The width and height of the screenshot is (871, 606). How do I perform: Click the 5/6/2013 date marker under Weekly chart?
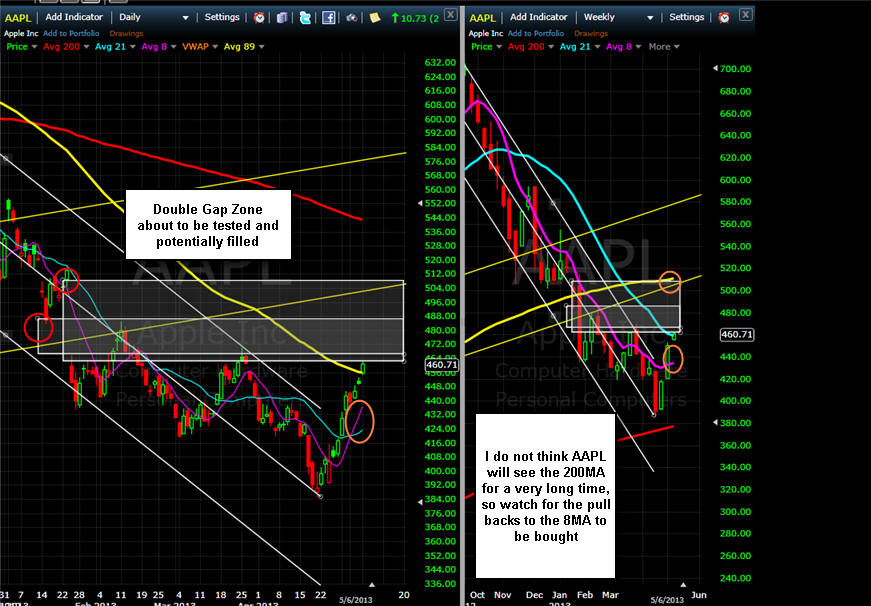point(667,600)
